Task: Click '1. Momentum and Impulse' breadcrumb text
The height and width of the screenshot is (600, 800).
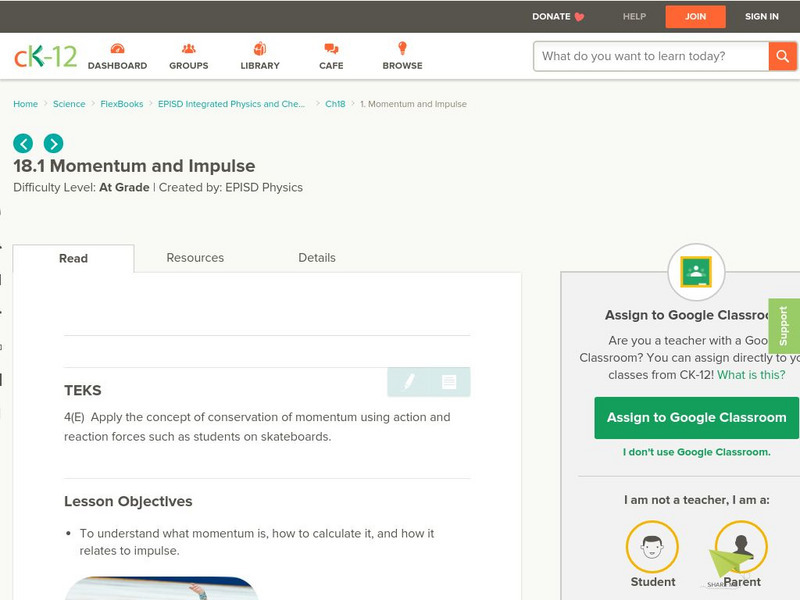Action: (413, 104)
